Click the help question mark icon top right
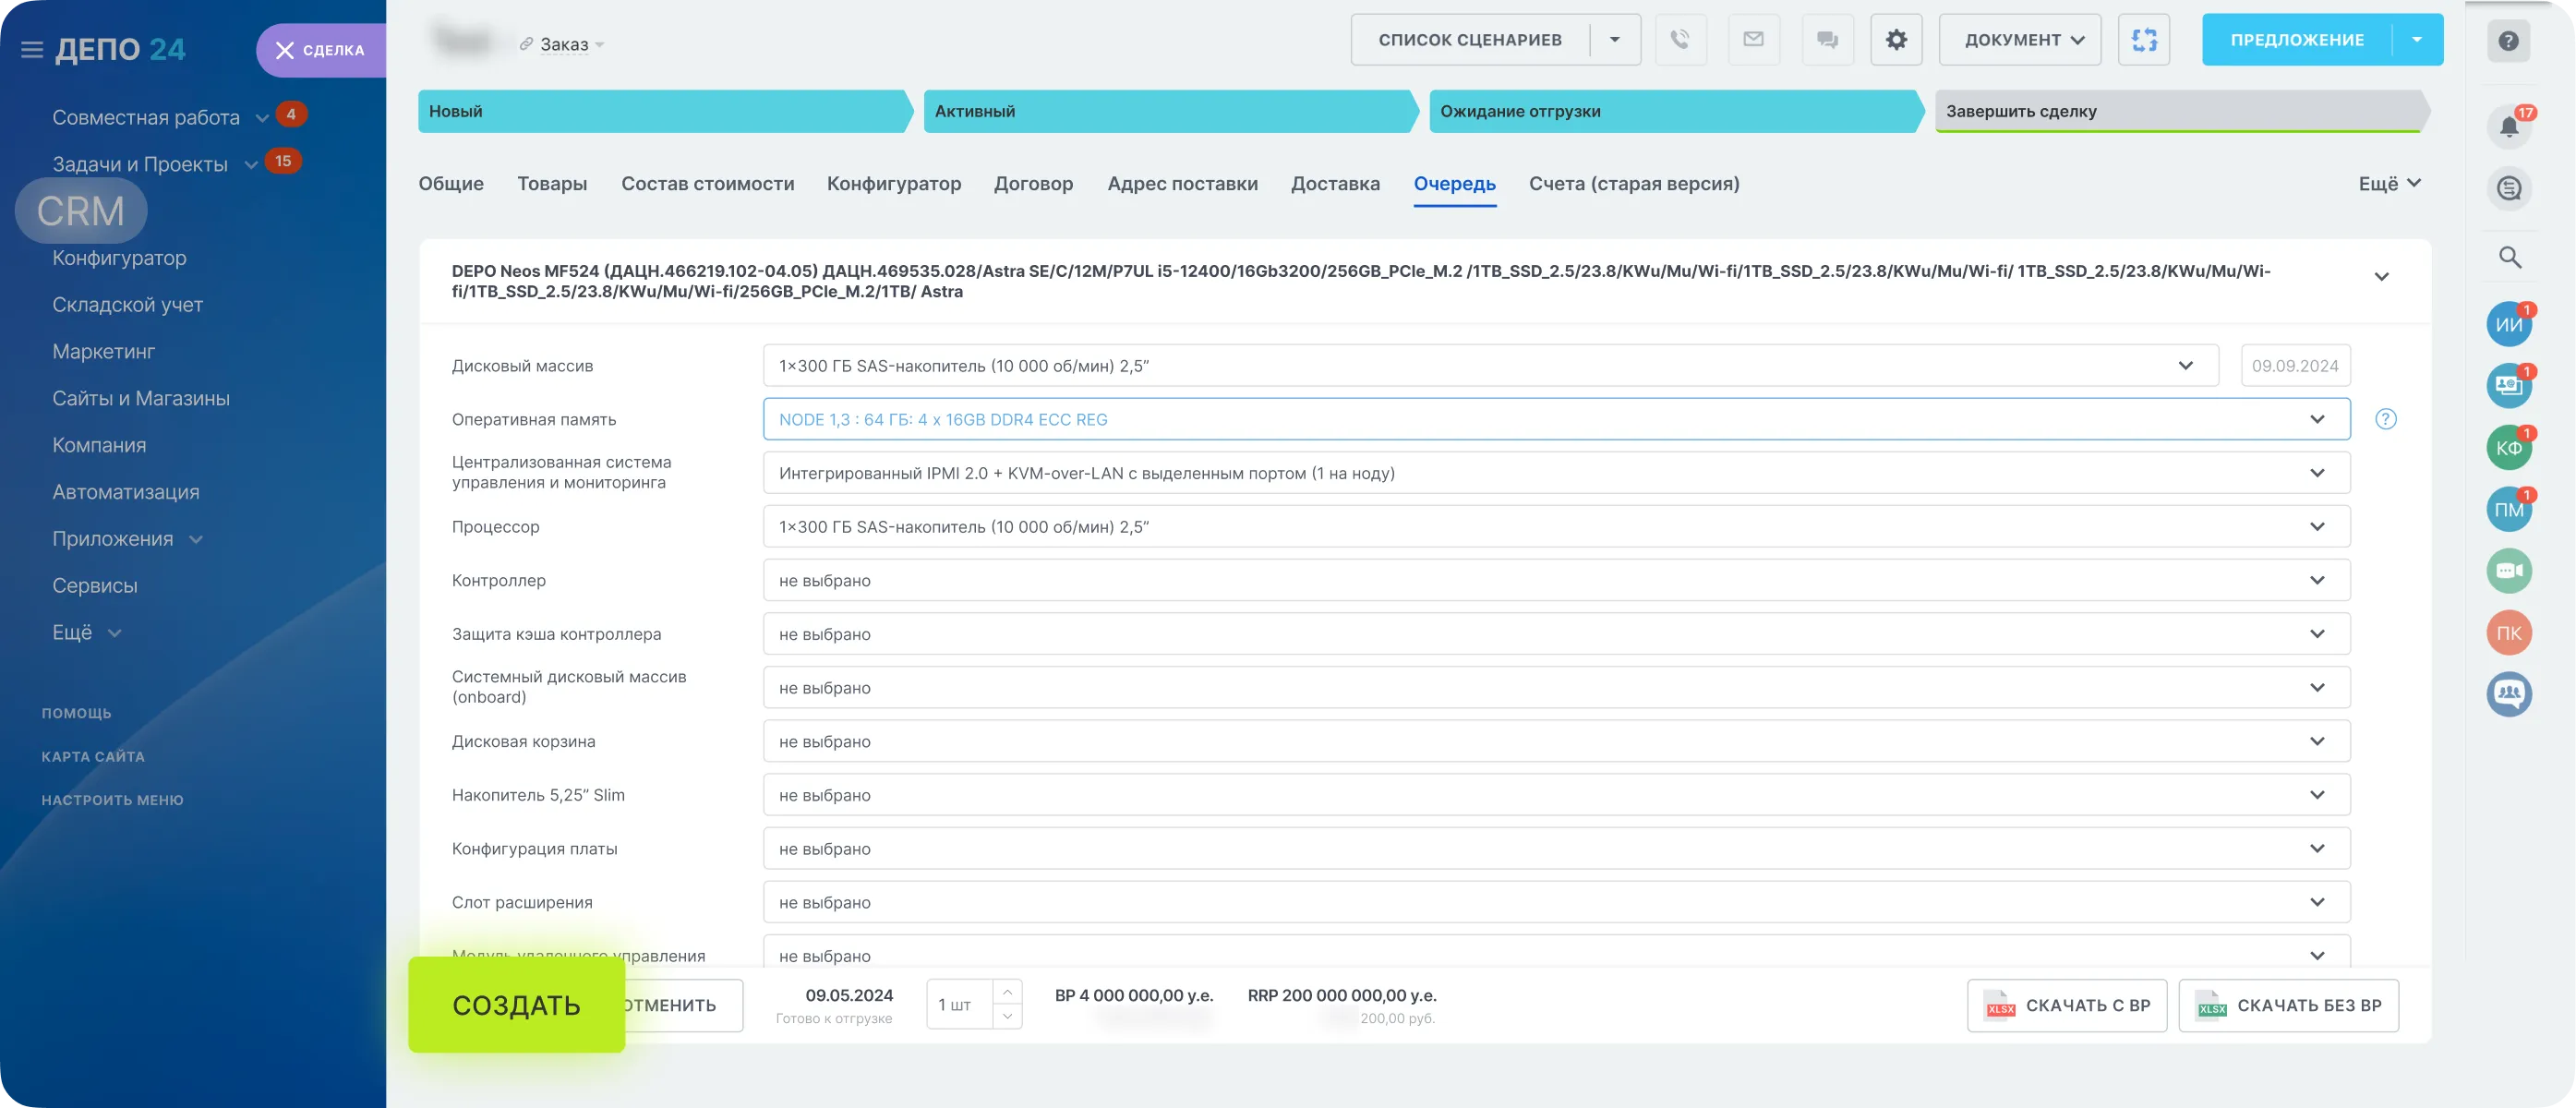This screenshot has width=2576, height=1108. point(2508,41)
